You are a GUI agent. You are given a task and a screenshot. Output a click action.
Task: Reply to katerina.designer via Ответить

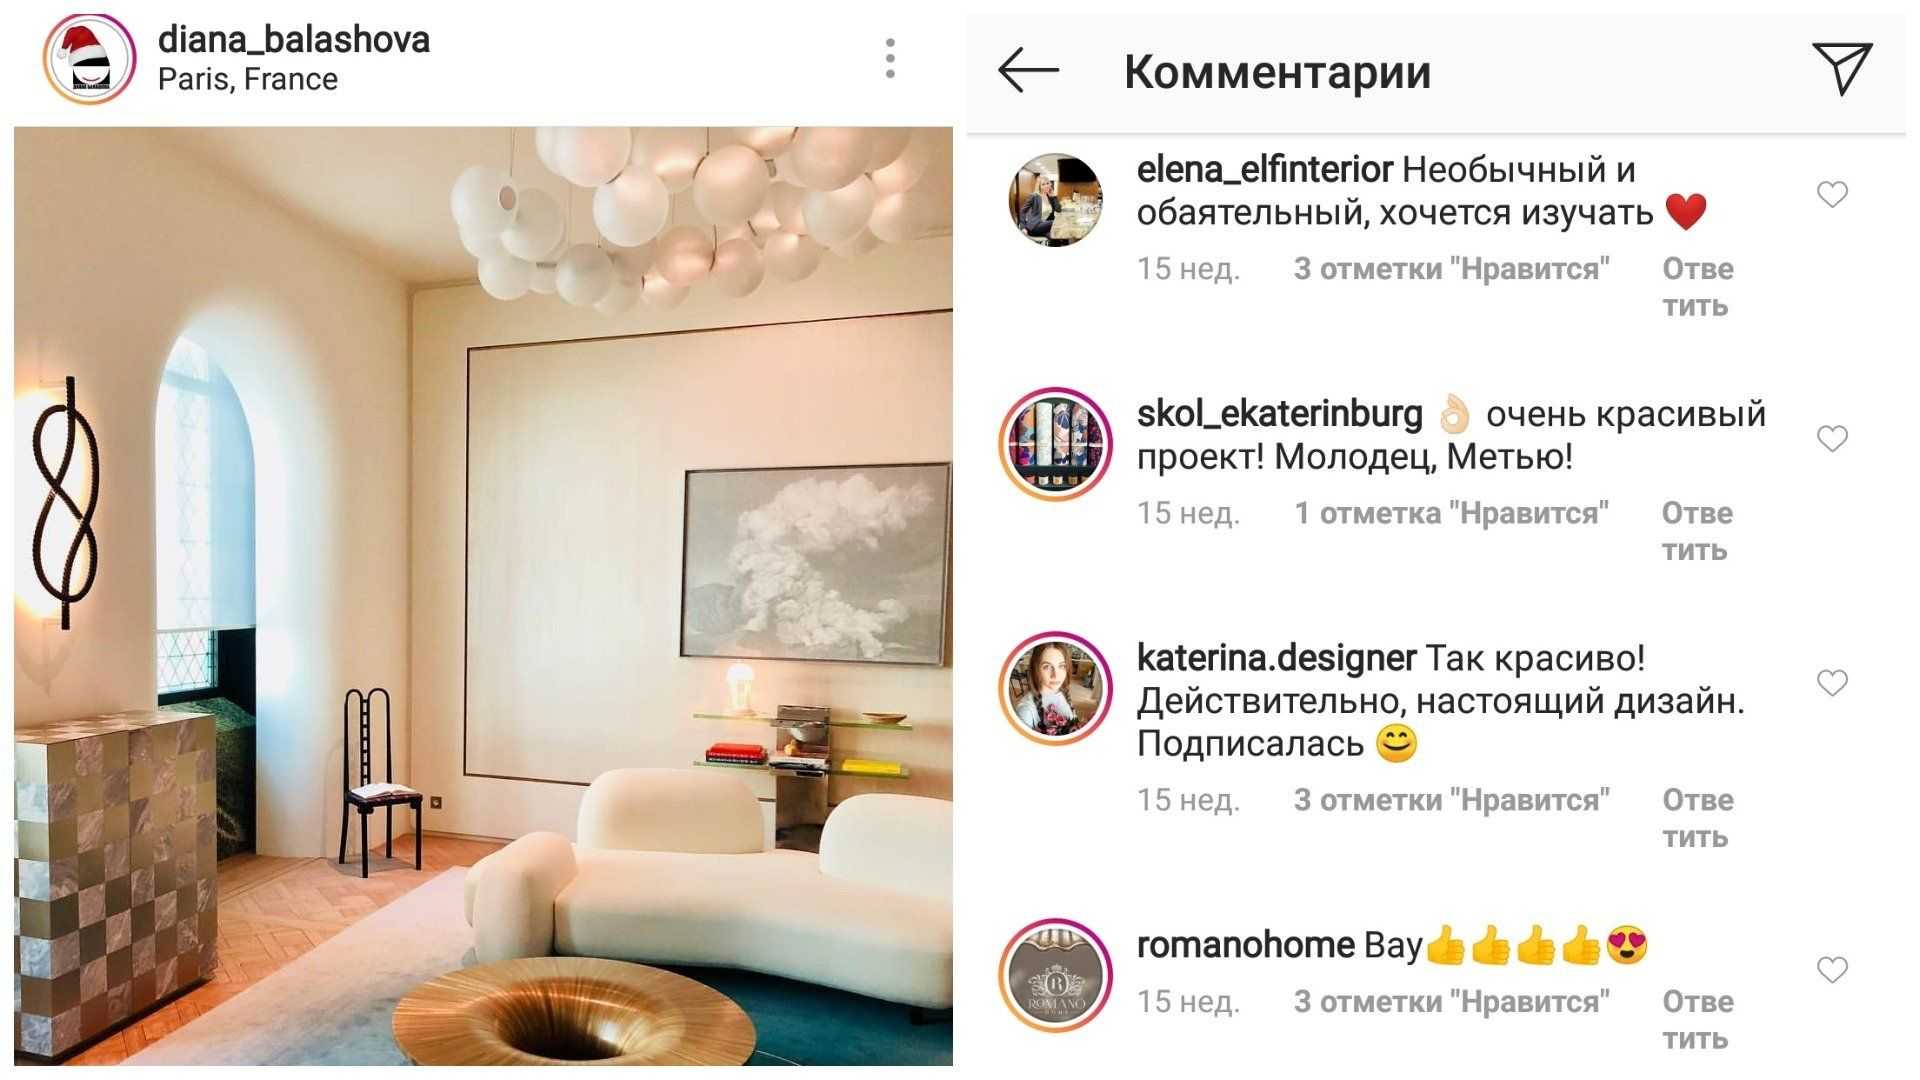1697,818
